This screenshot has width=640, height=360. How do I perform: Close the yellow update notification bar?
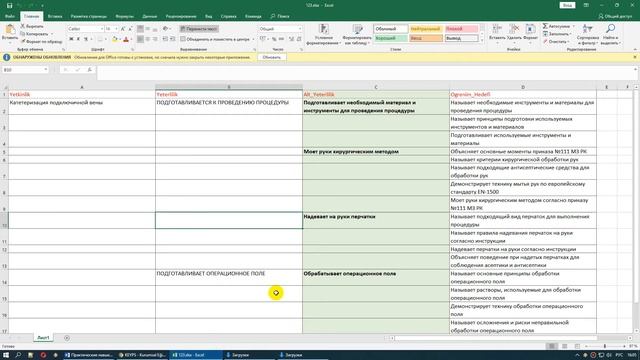[635, 58]
